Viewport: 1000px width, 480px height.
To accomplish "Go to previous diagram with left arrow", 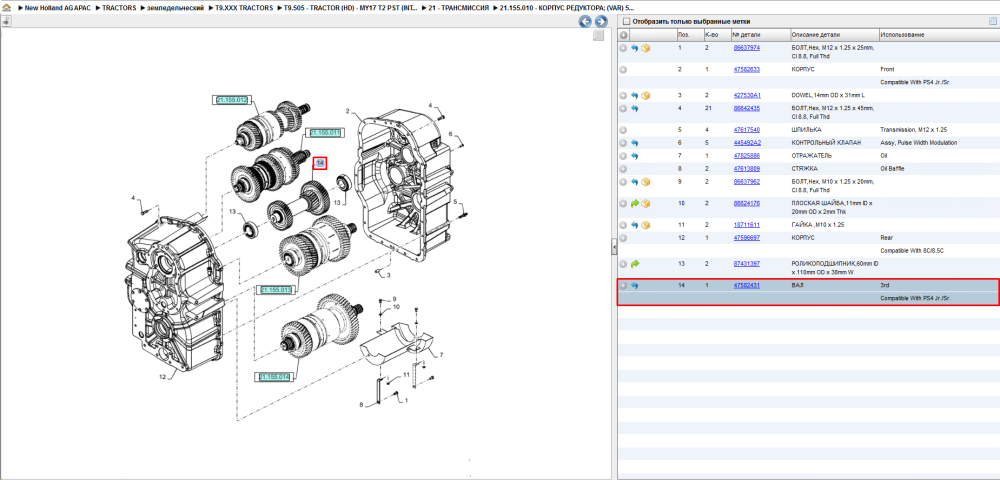I will 585,22.
